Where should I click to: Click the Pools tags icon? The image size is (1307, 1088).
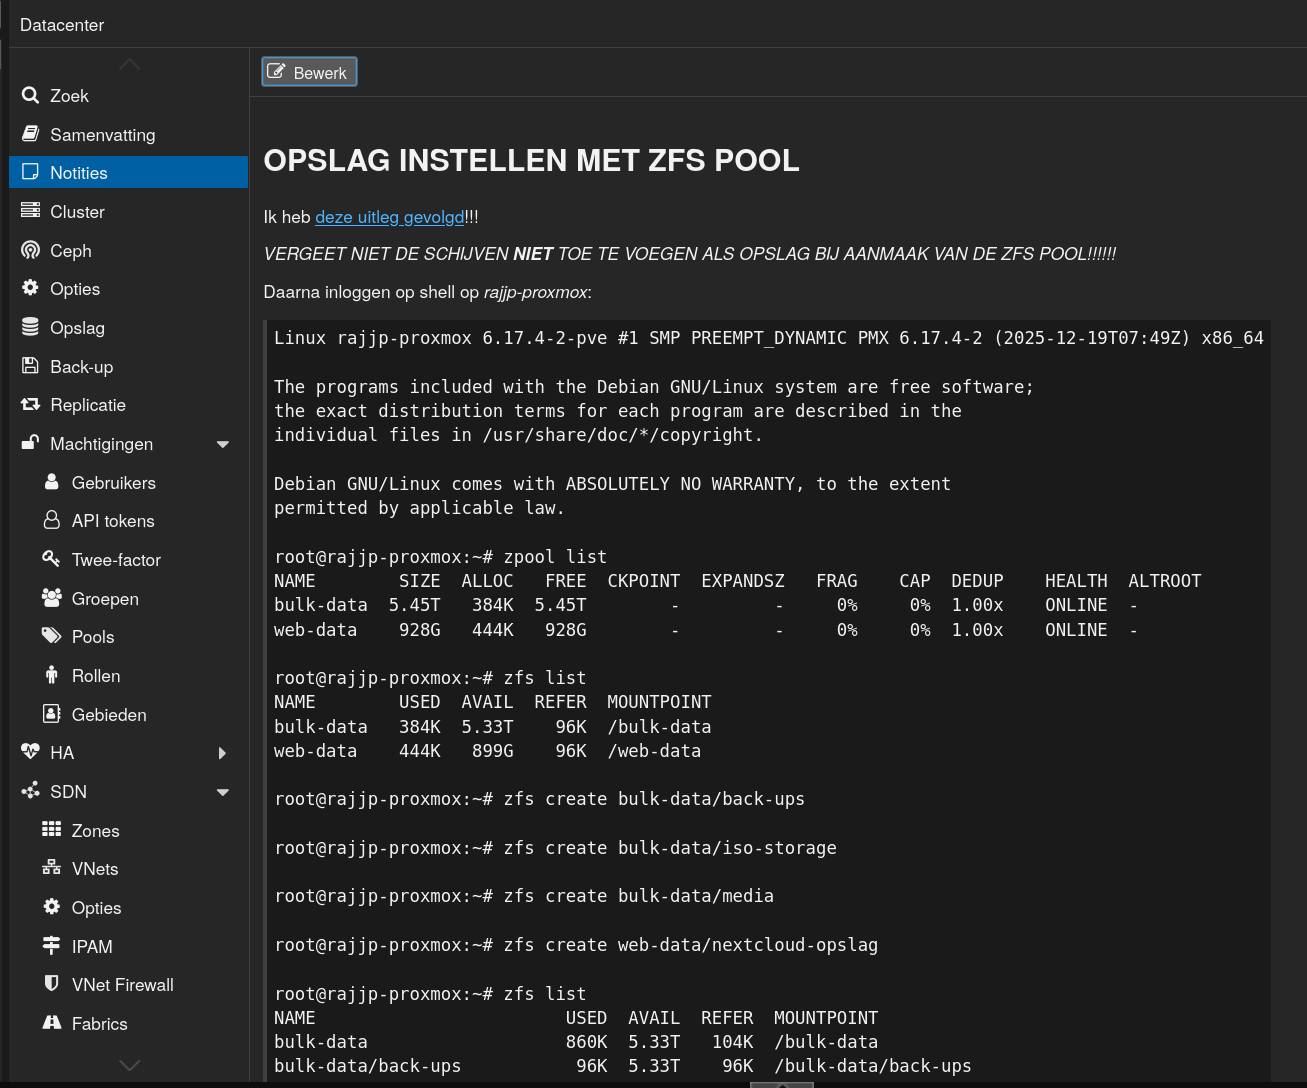51,636
